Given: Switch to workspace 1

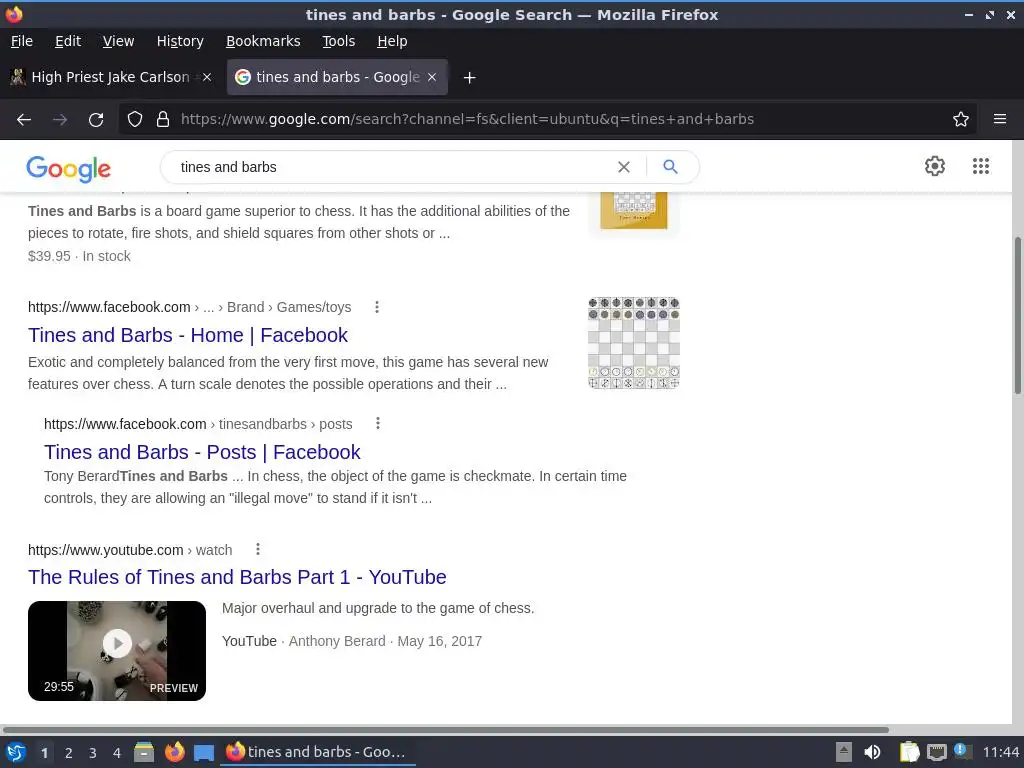Looking at the screenshot, I should pyautogui.click(x=44, y=753).
